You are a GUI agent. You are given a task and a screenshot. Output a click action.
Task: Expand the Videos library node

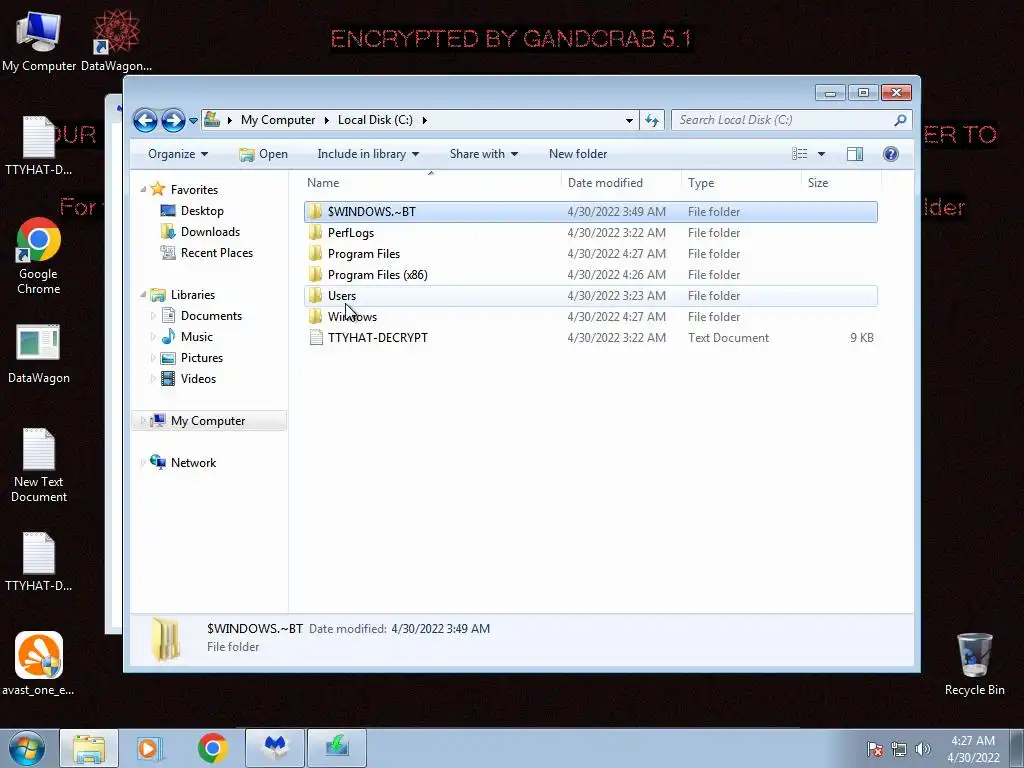(153, 379)
